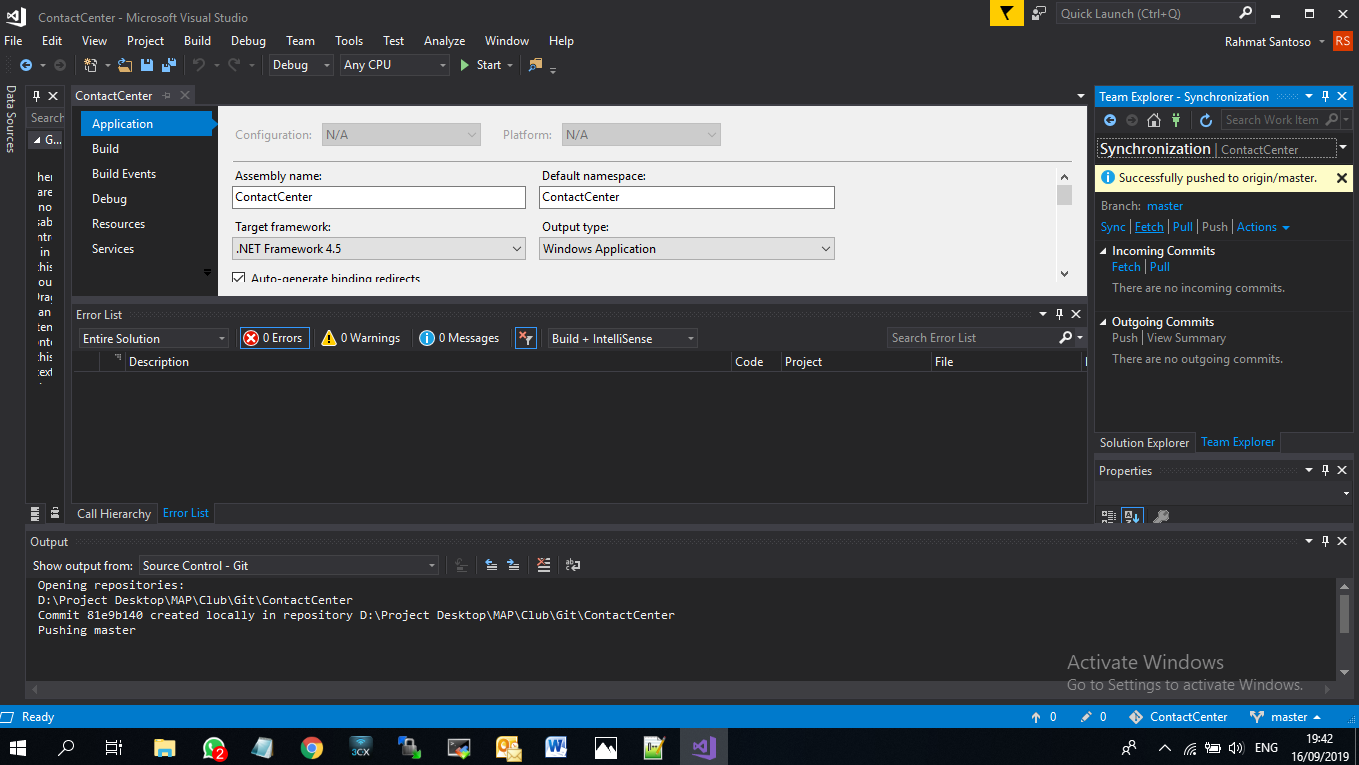Click the notifications flag icon in the title bar
The image size is (1359, 765).
(1007, 14)
